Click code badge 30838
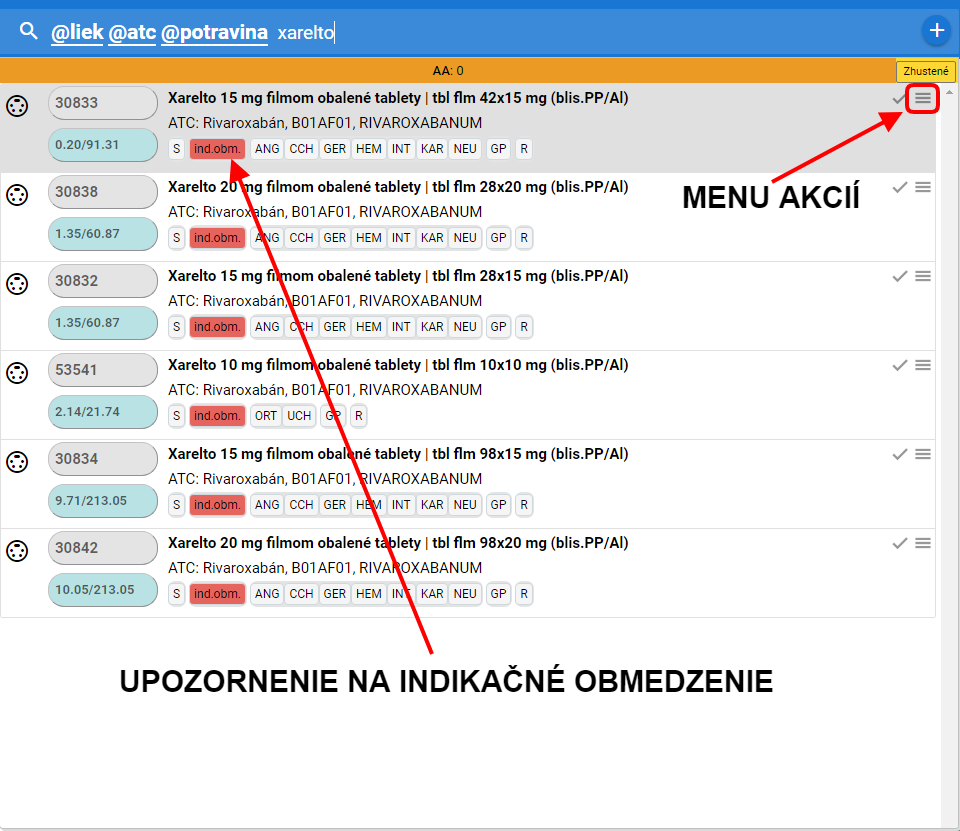 103,192
